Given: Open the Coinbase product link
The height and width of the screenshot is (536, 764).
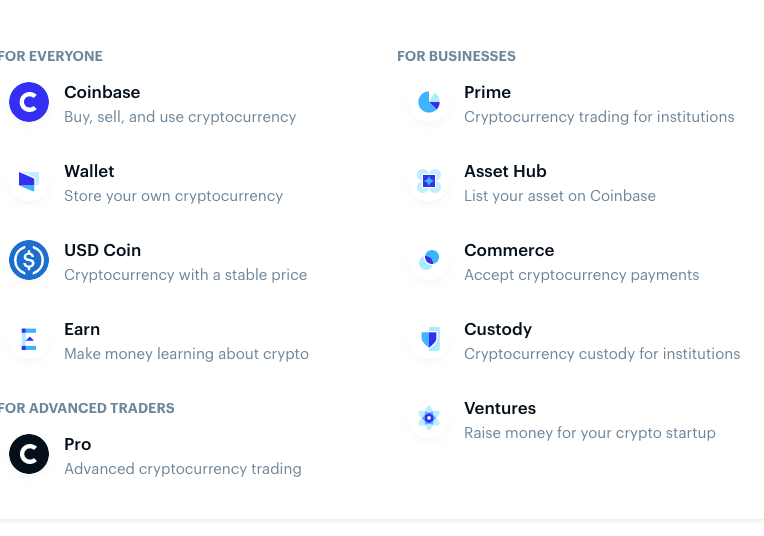Looking at the screenshot, I should coord(102,92).
